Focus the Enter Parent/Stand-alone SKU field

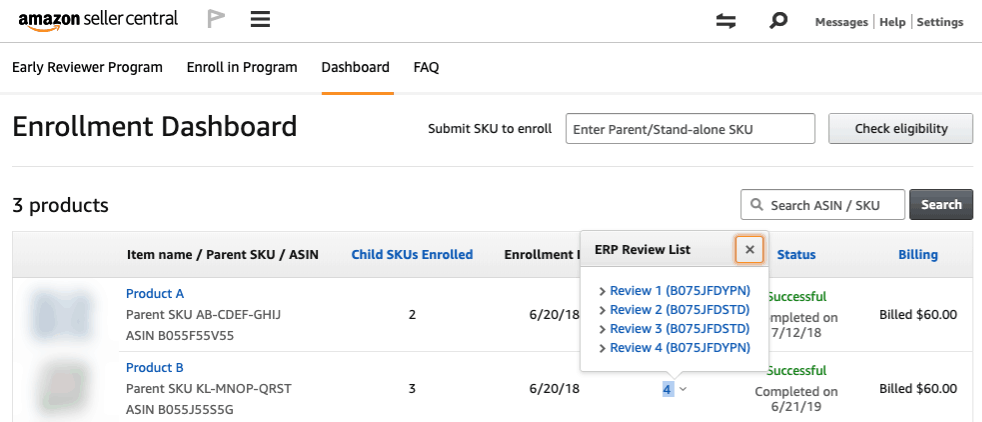click(x=690, y=129)
